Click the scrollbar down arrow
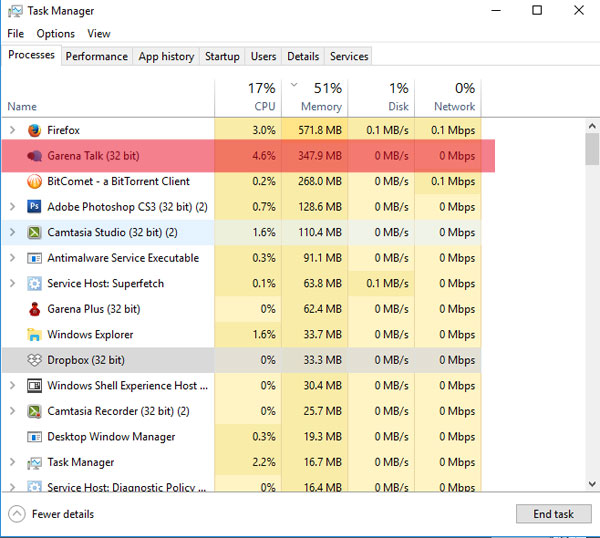Screen dimensions: 600x538 click(x=592, y=484)
